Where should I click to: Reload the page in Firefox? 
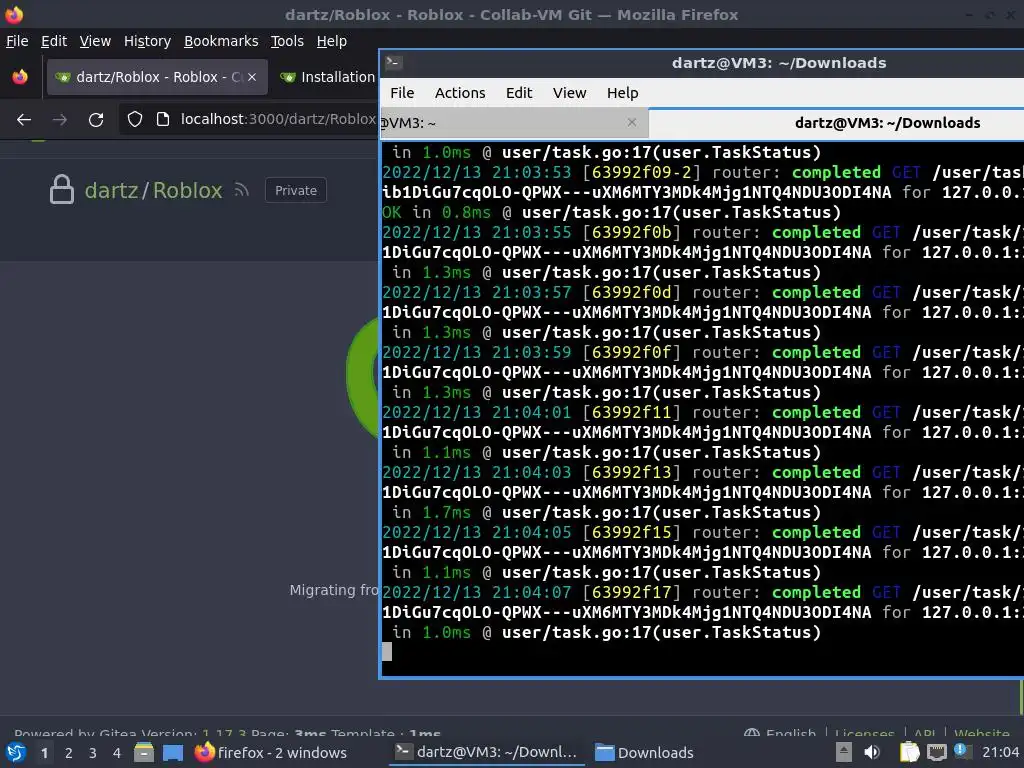[x=96, y=120]
